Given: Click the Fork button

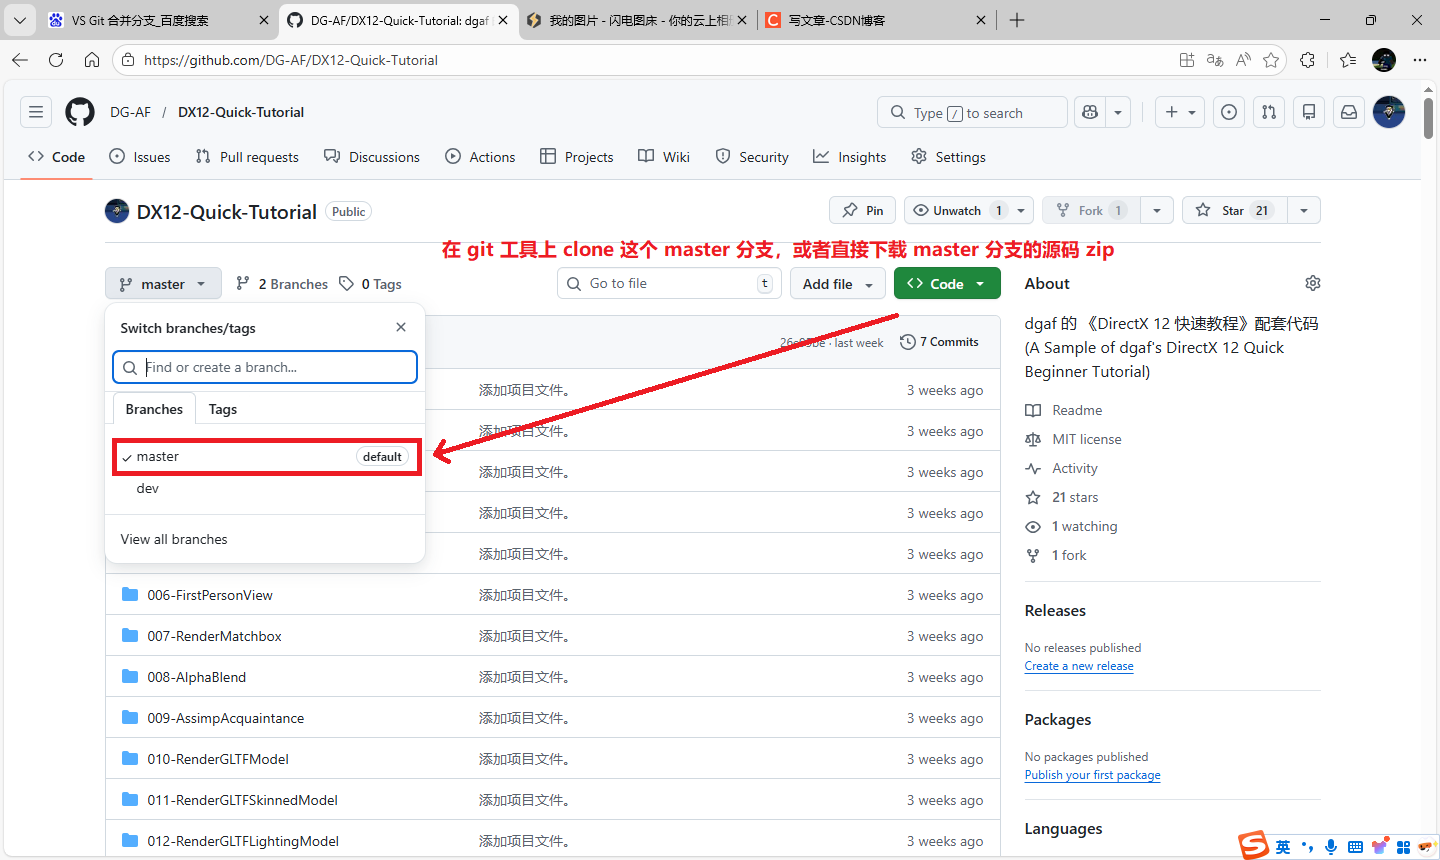Looking at the screenshot, I should (1091, 210).
